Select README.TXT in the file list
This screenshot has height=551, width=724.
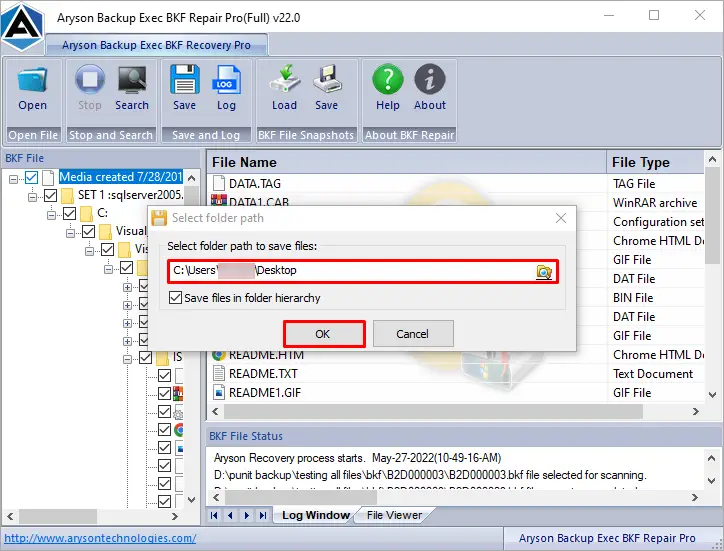pos(263,374)
